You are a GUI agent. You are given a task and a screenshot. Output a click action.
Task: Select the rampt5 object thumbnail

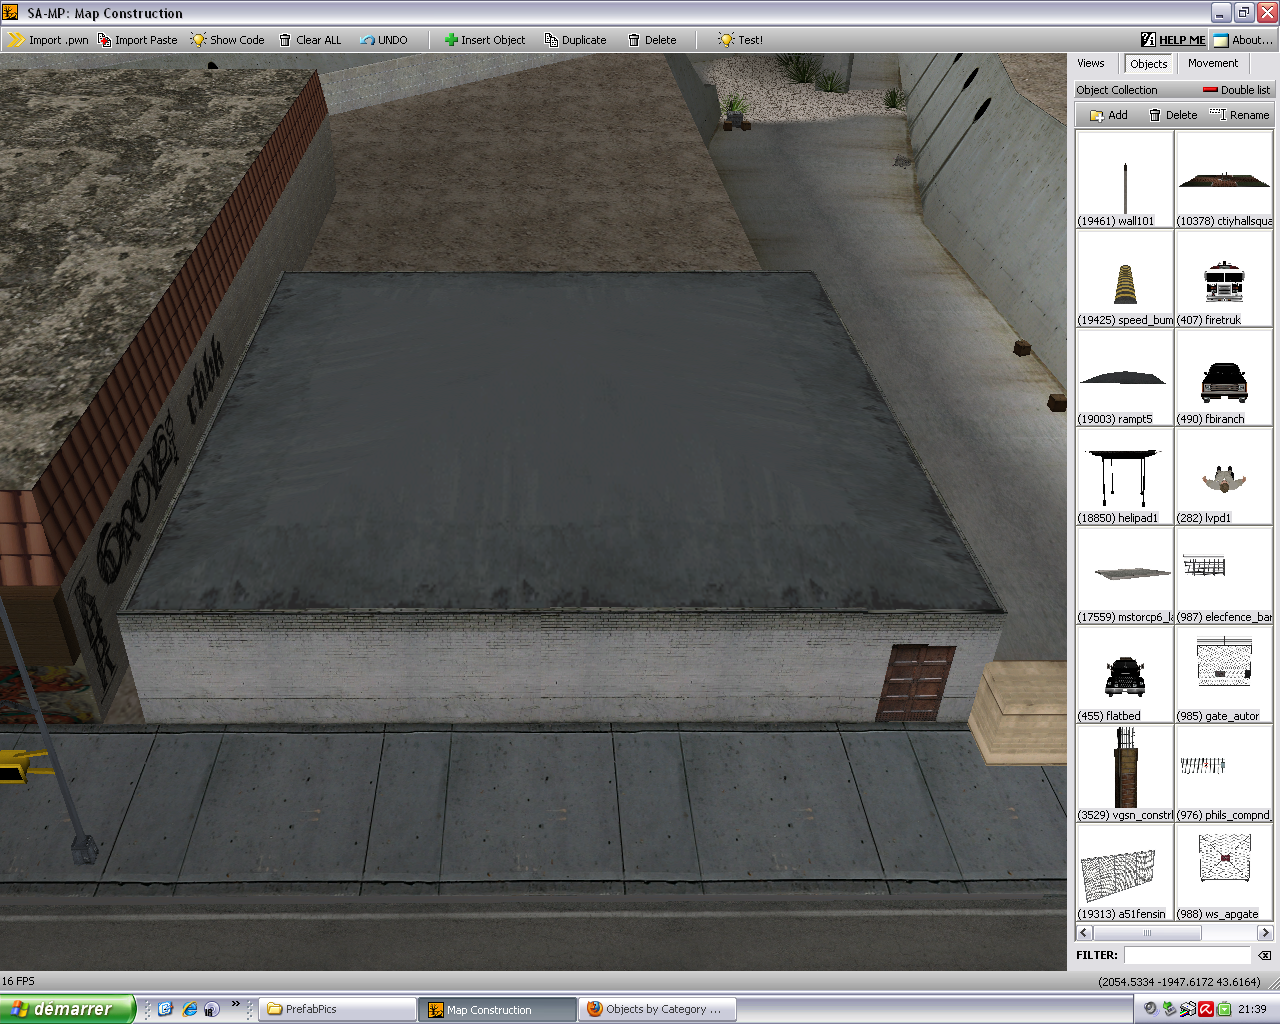(1124, 378)
